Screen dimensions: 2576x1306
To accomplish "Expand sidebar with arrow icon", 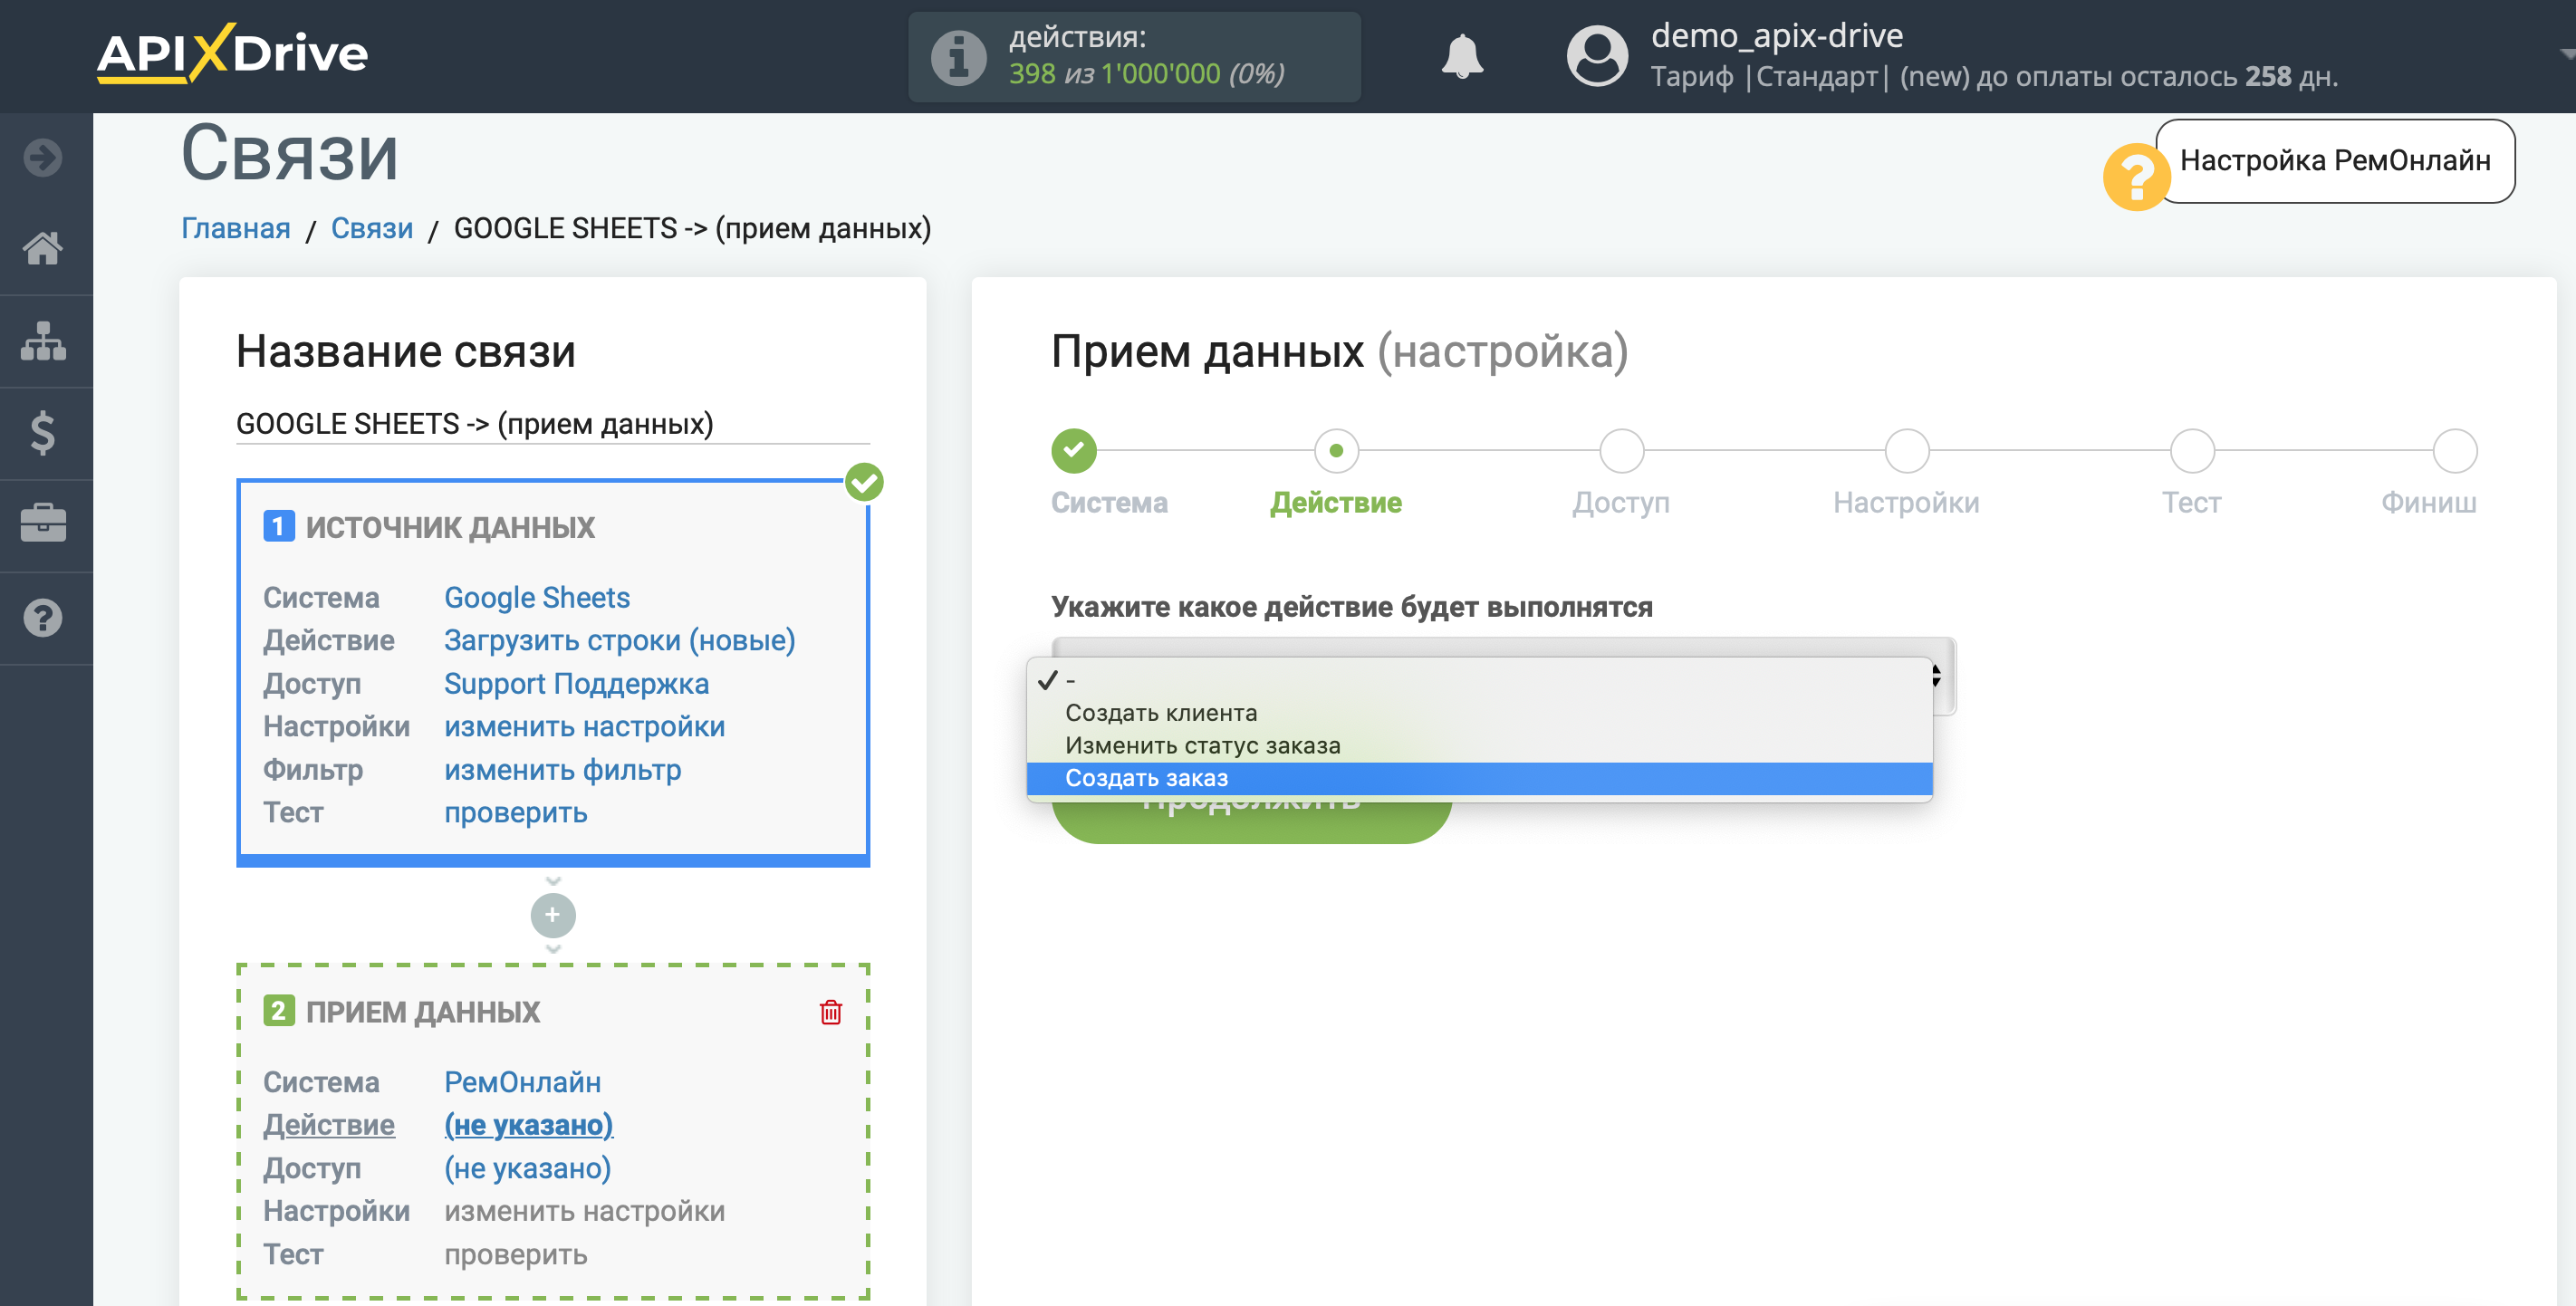I will click(43, 157).
